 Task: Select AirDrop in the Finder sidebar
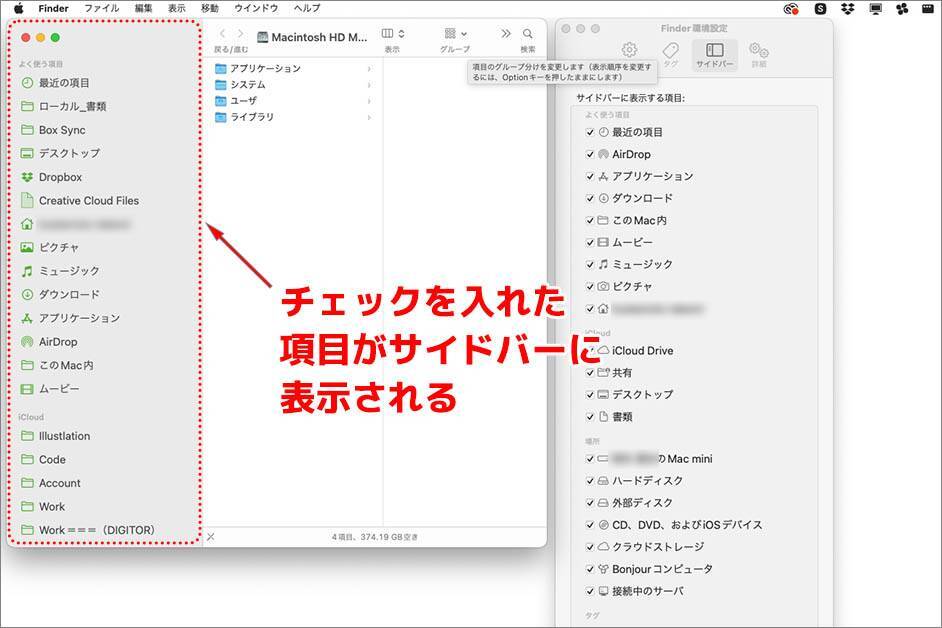pyautogui.click(x=58, y=342)
